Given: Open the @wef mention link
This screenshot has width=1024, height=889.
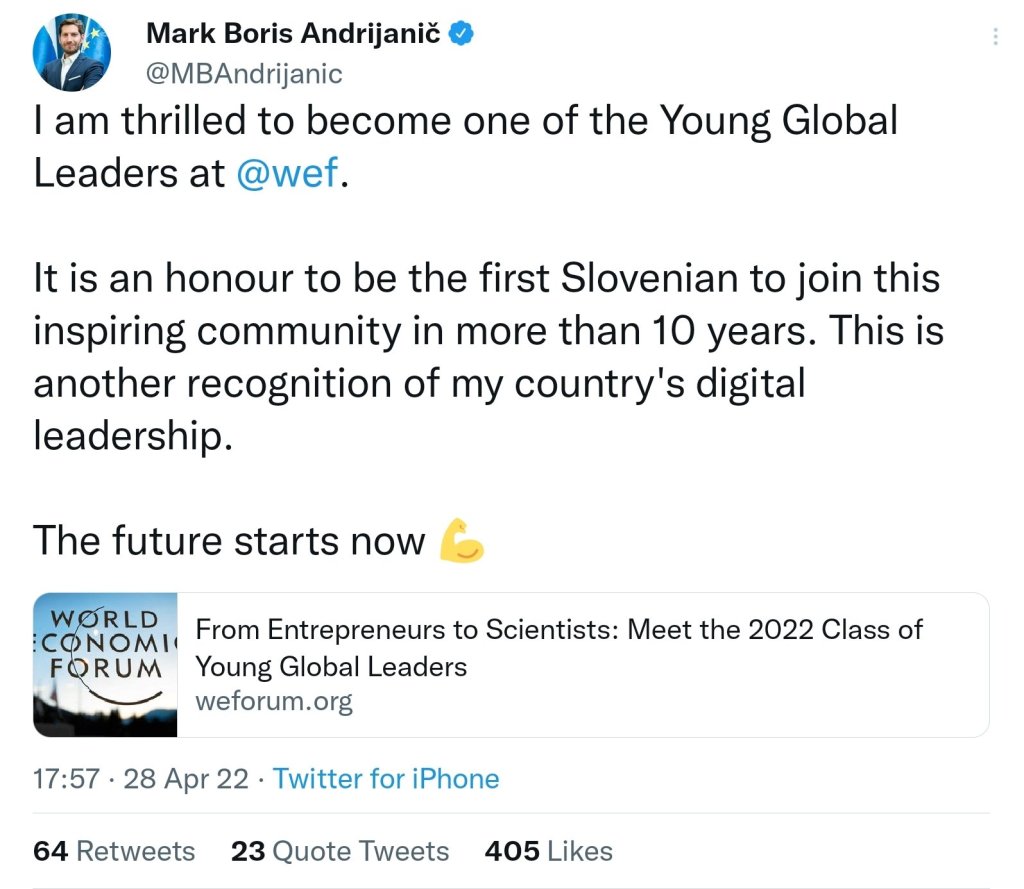Looking at the screenshot, I should coord(289,173).
